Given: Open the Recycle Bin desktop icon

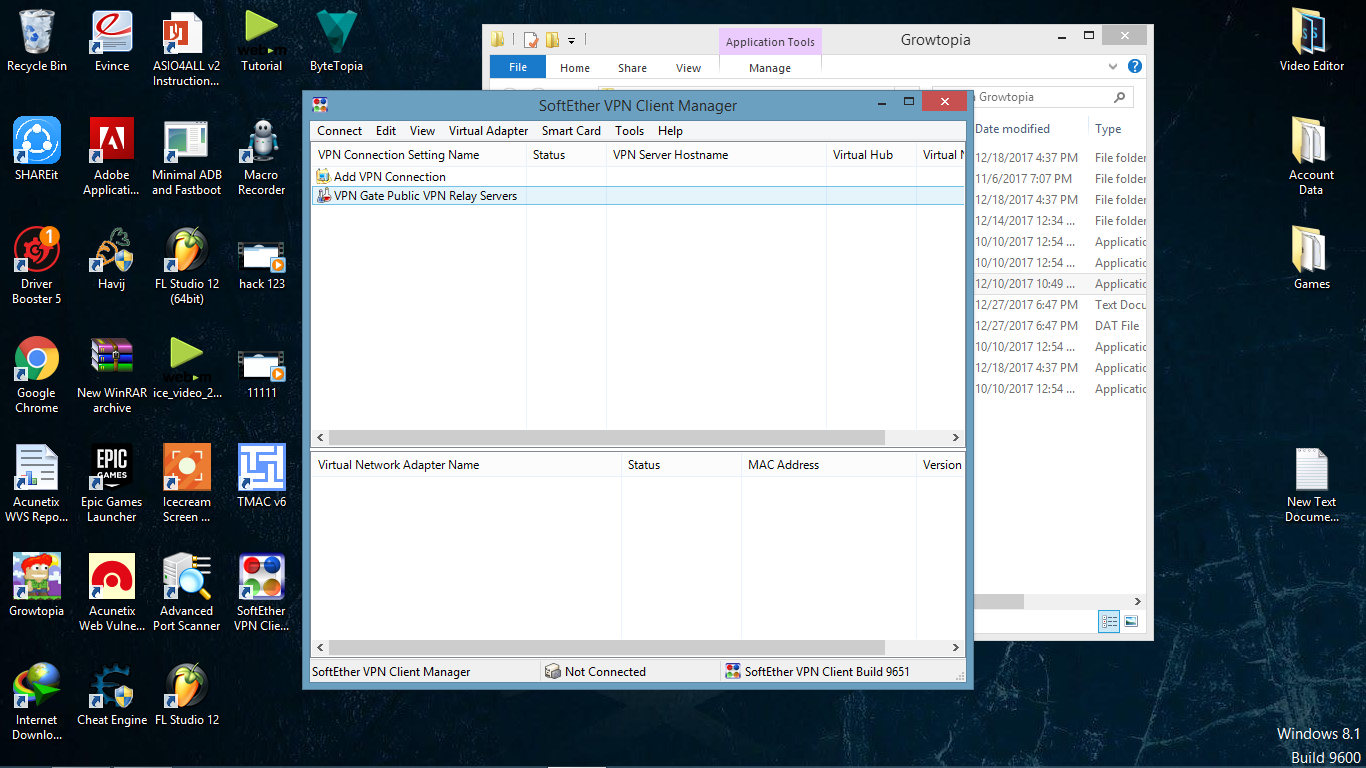Looking at the screenshot, I should [37, 41].
